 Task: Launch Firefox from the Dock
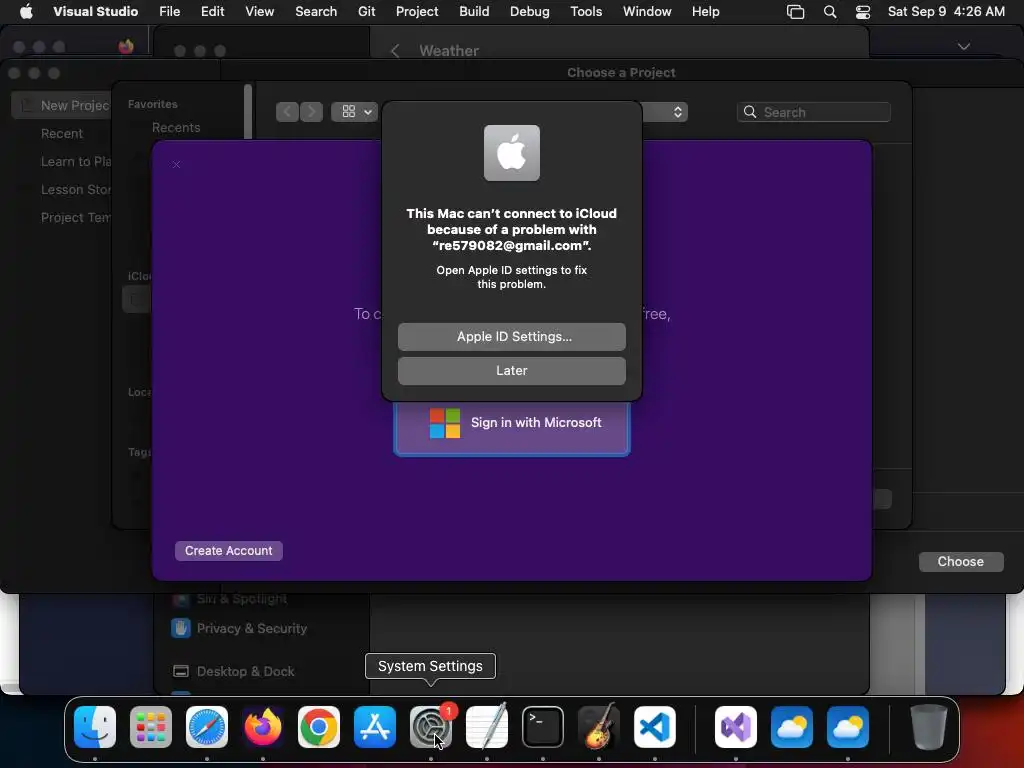(263, 727)
